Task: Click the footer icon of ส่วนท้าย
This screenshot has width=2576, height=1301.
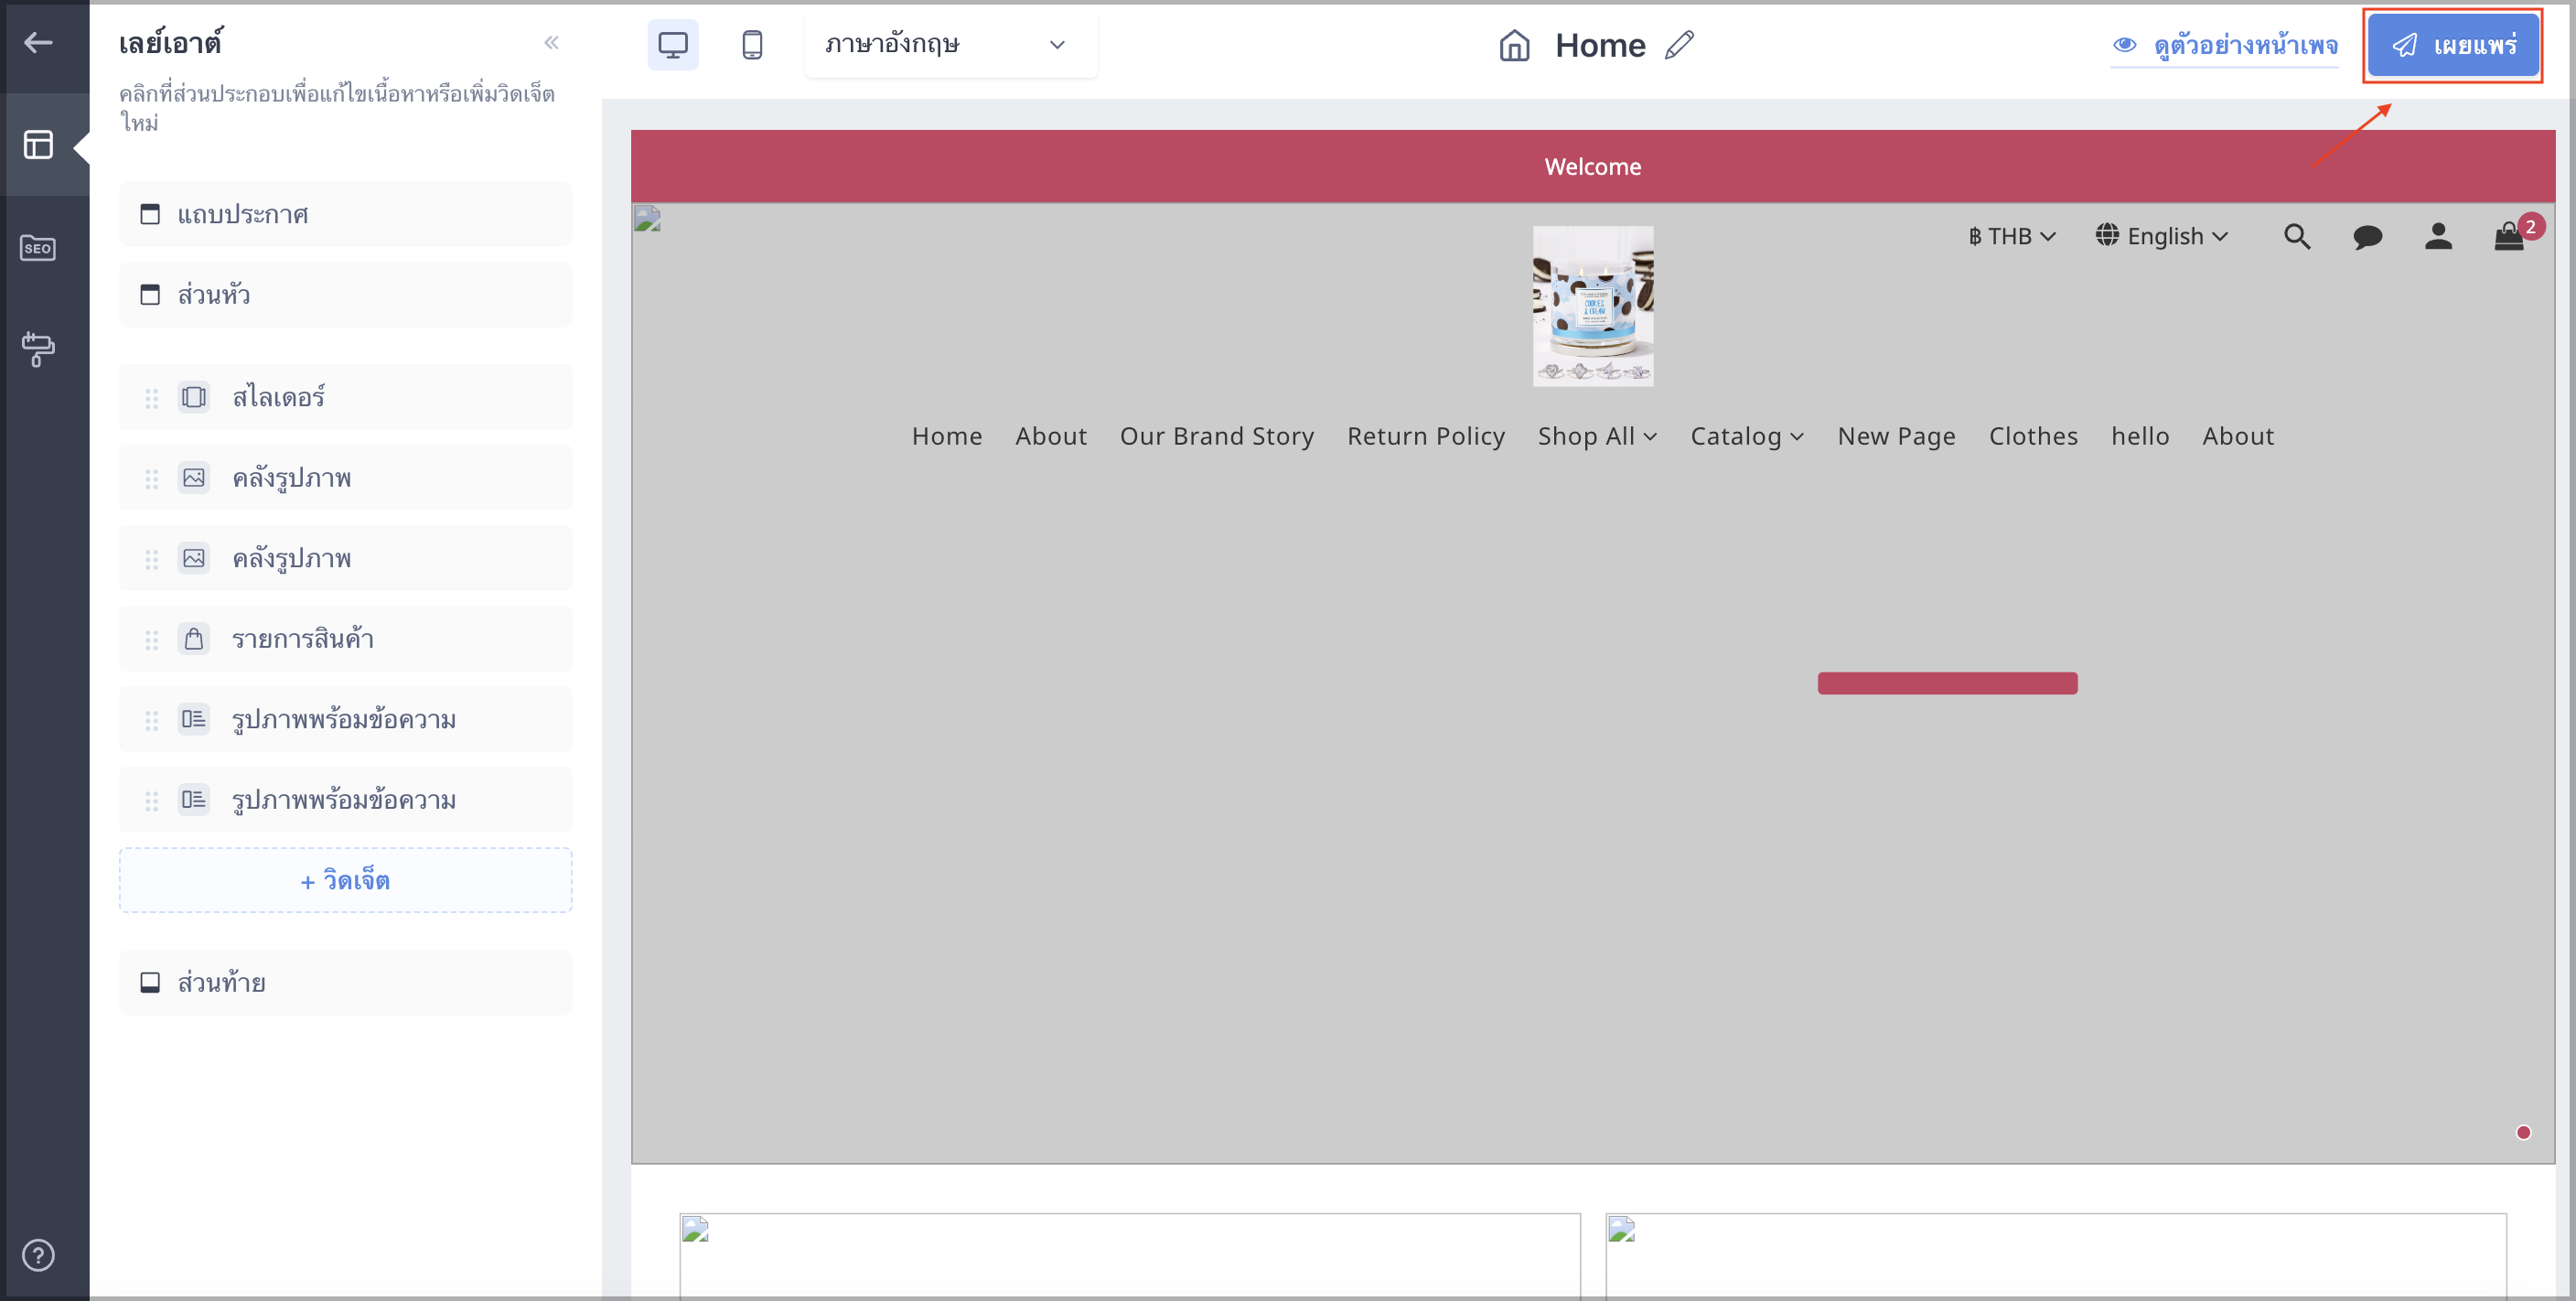Action: [x=150, y=982]
